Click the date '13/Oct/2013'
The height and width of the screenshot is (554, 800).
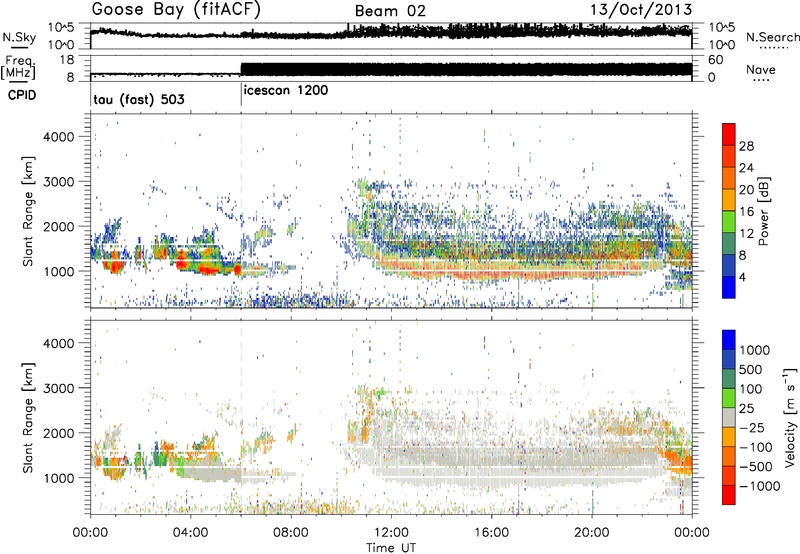pos(641,10)
